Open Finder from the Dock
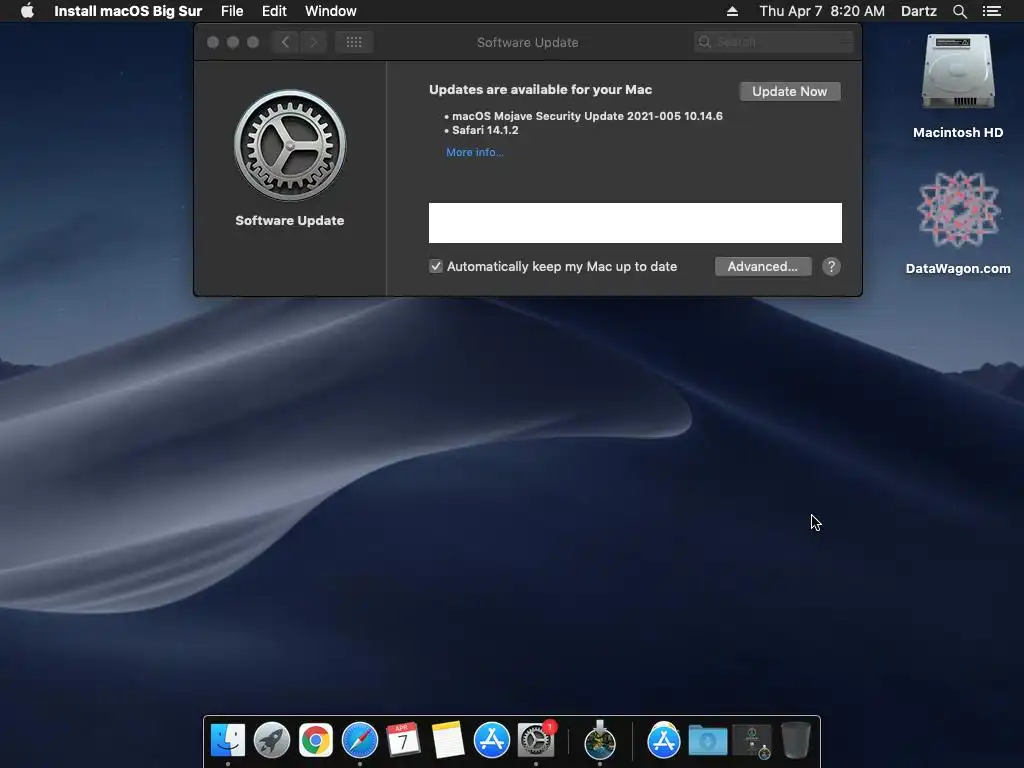Viewport: 1024px width, 768px height. coord(228,741)
